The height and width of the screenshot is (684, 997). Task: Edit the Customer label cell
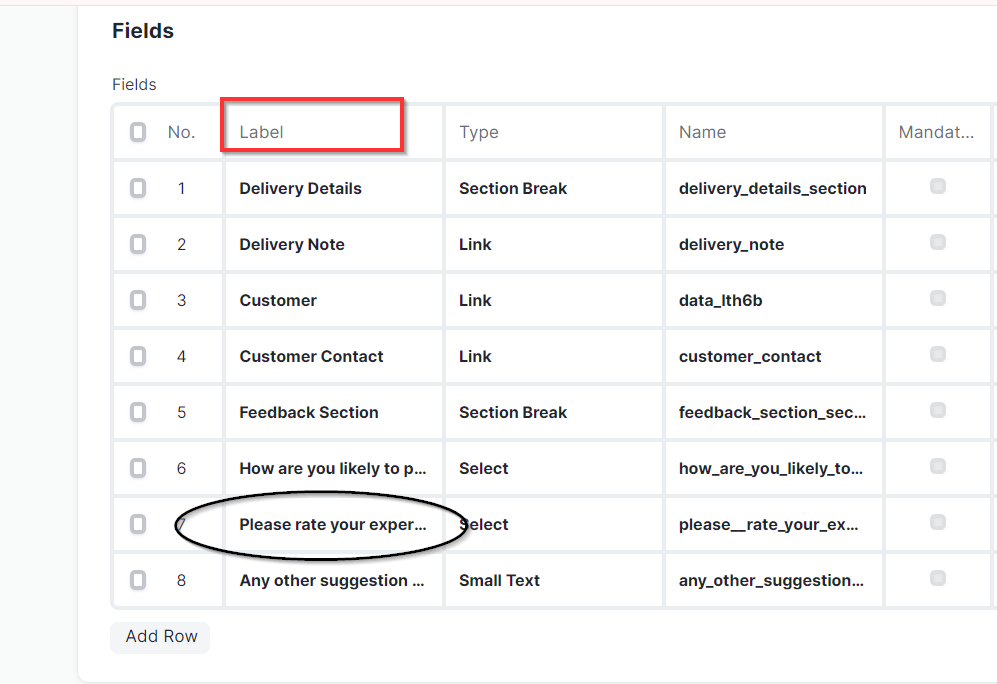tap(333, 300)
